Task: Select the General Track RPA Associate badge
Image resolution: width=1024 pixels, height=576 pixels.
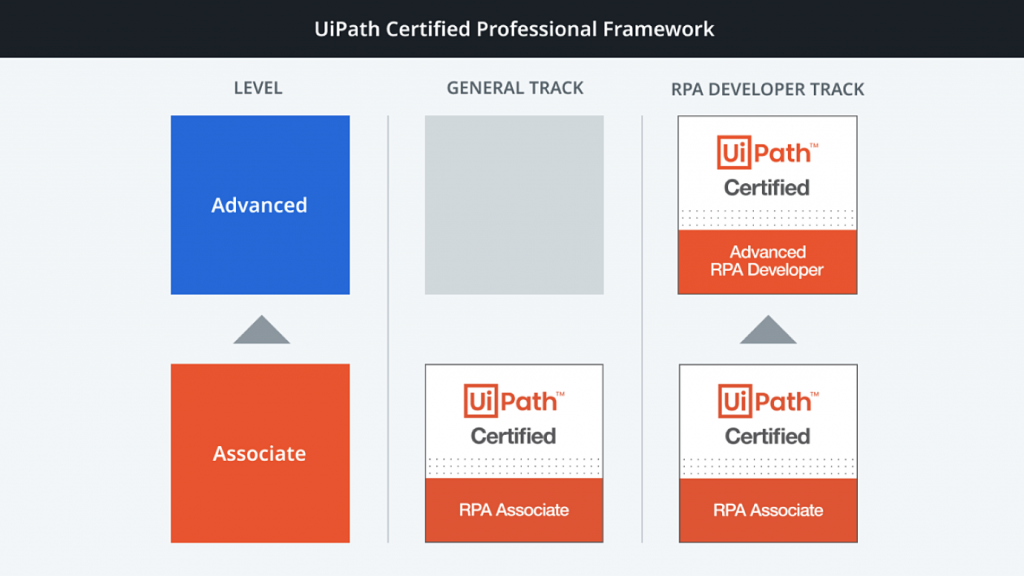Action: coord(514,453)
